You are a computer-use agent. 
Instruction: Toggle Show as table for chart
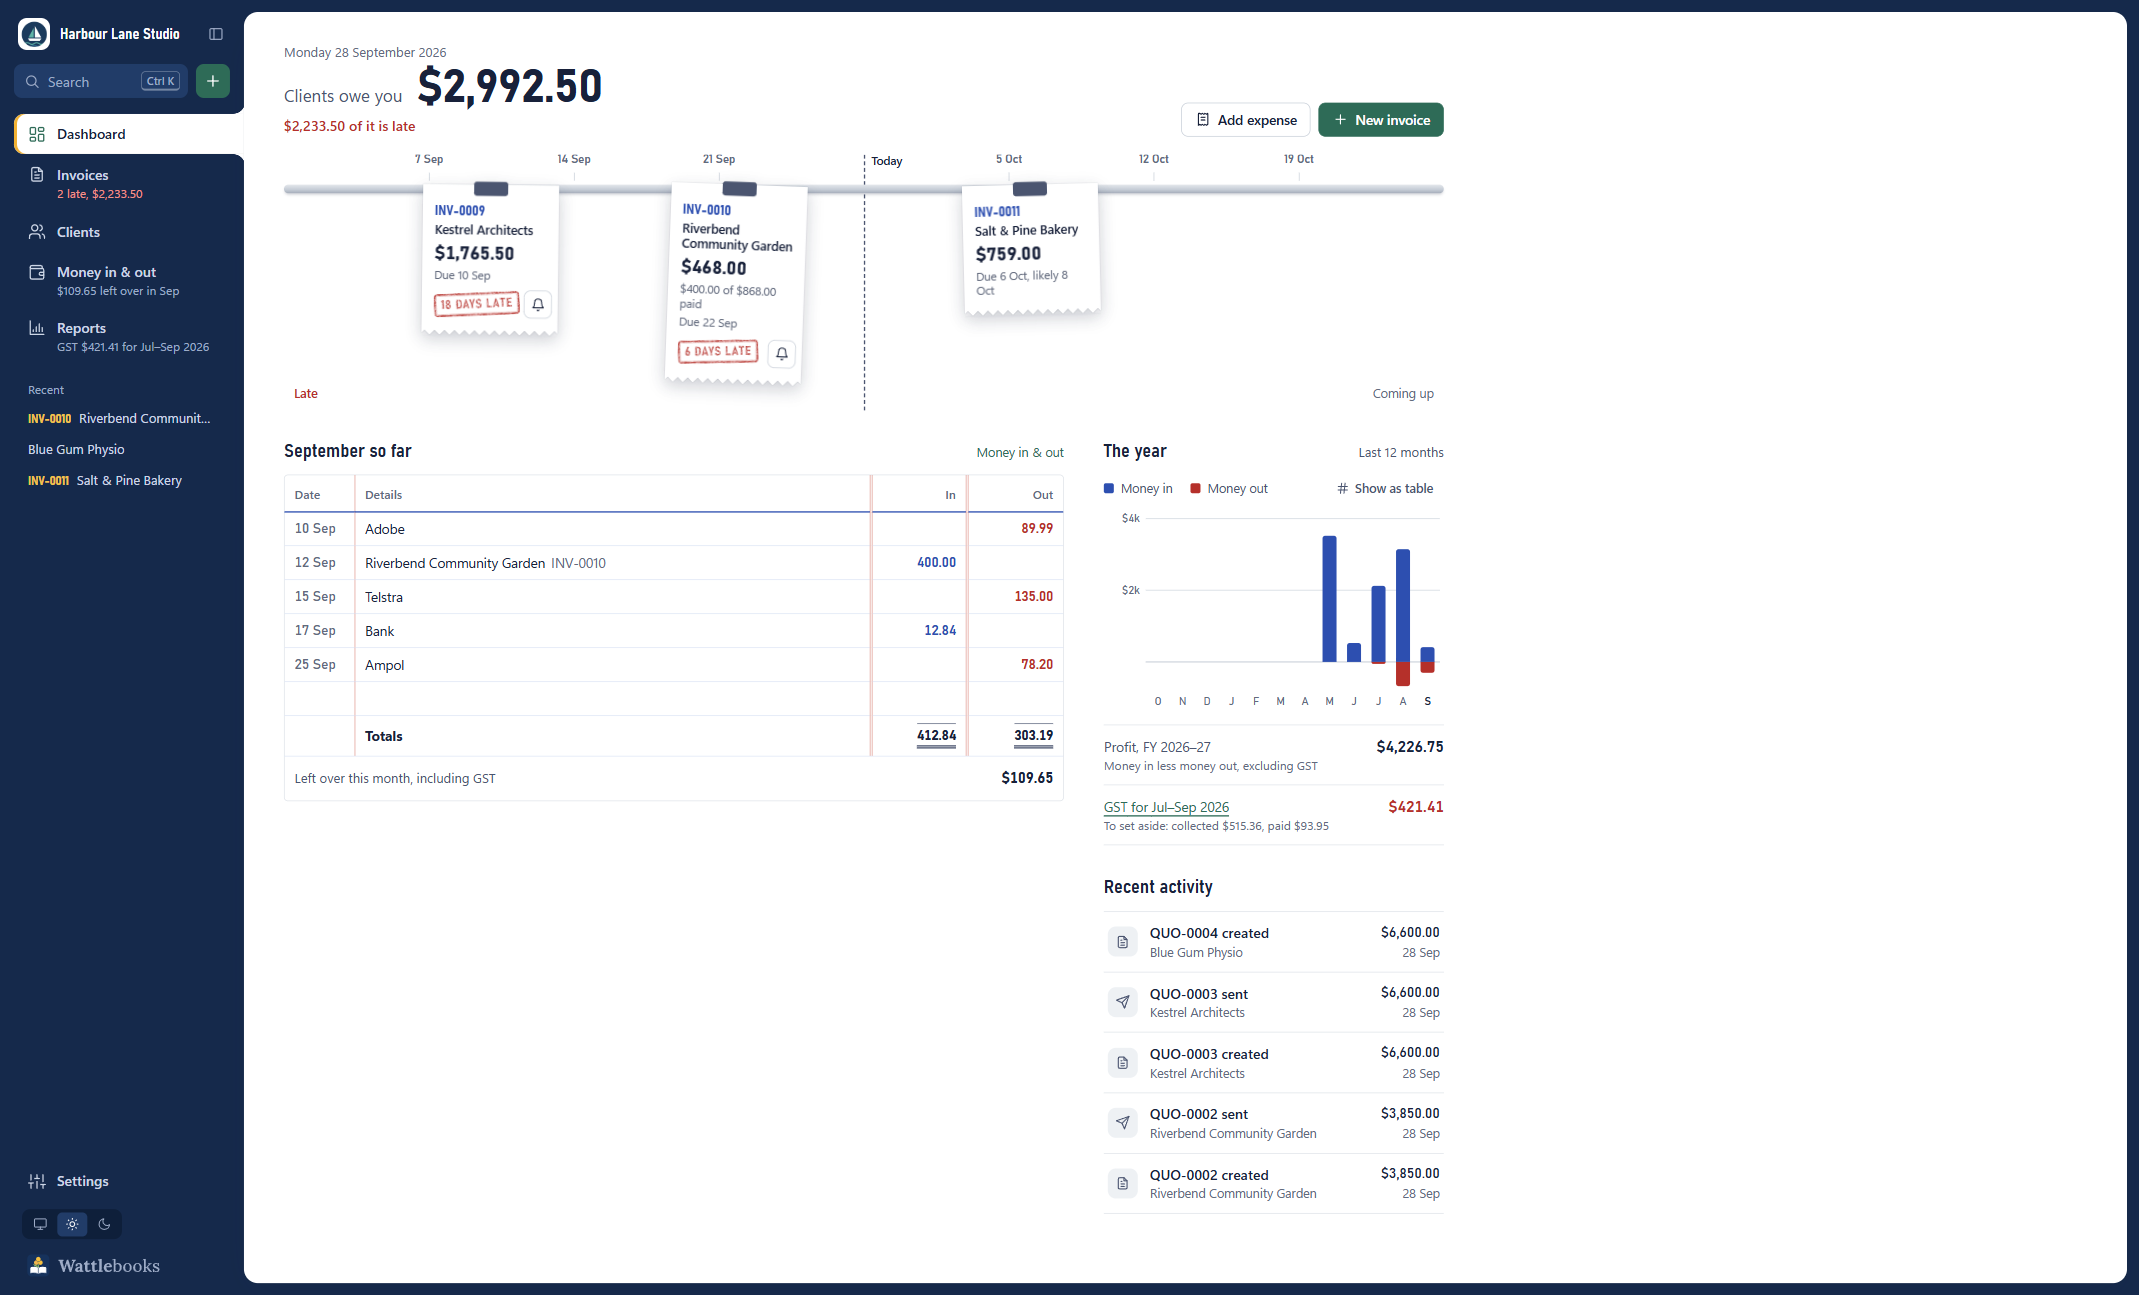pyautogui.click(x=1385, y=489)
